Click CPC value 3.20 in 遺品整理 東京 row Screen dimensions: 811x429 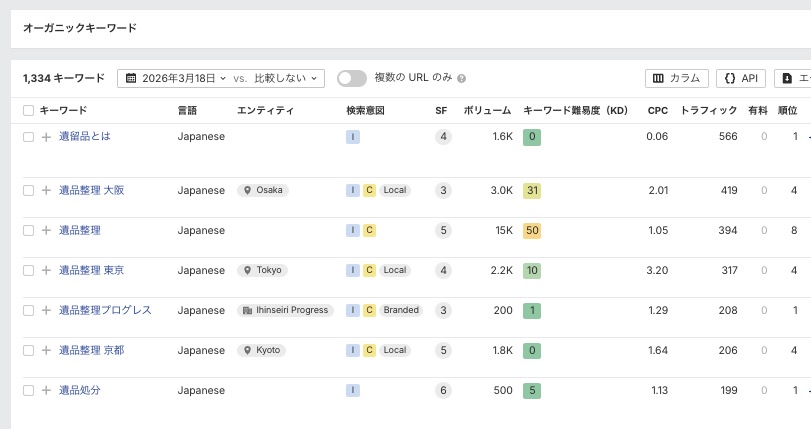click(657, 270)
